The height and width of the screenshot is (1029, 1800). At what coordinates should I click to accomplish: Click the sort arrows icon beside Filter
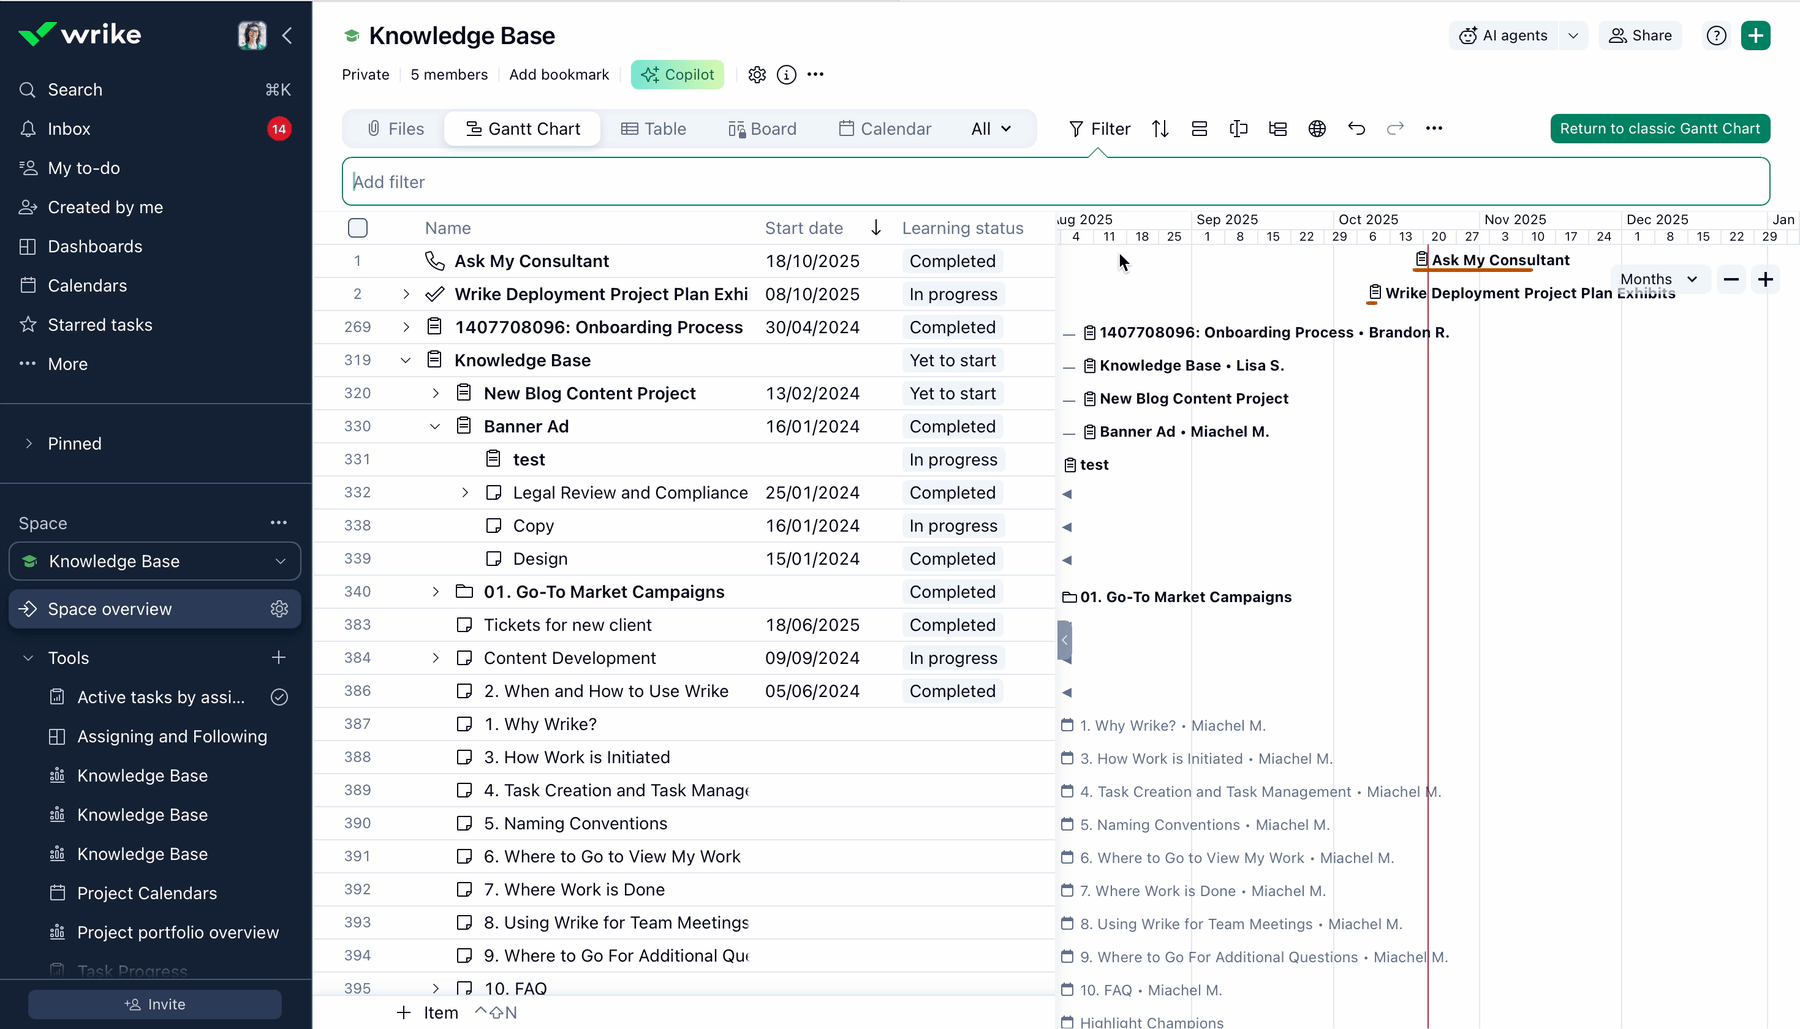1160,128
